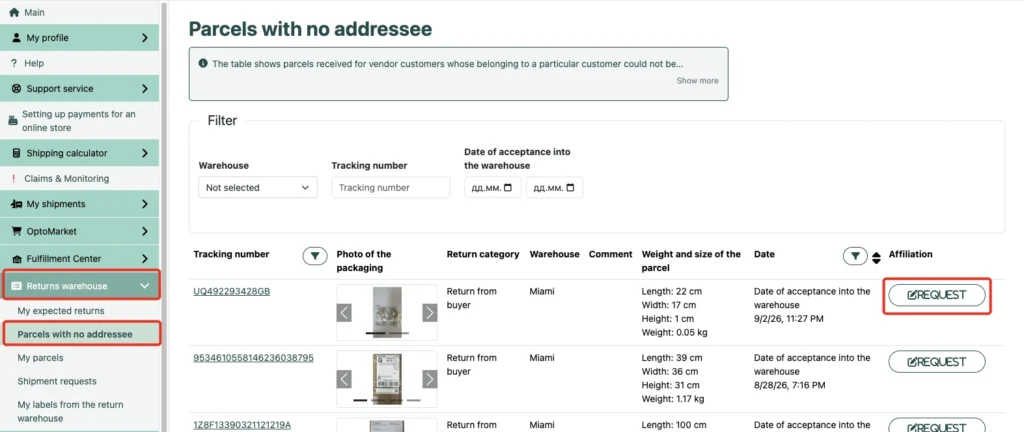Open tracking link 9534610558146236038795
Screen dimensions: 1024x432
point(253,358)
